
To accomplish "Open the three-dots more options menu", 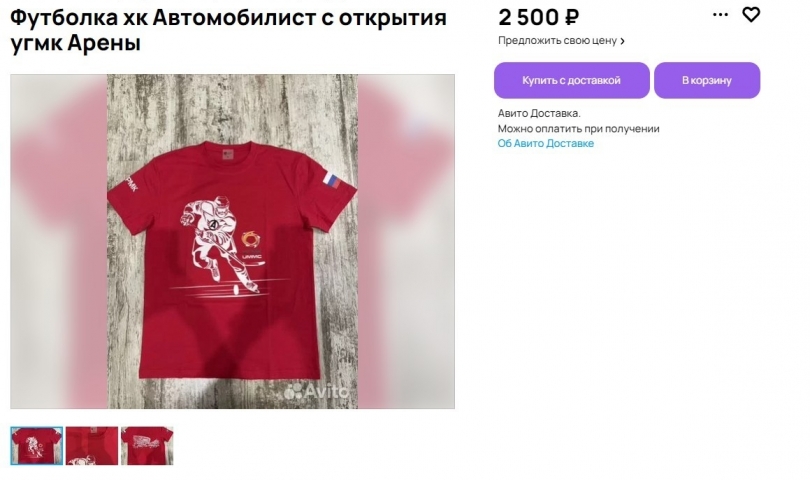I will click(720, 14).
